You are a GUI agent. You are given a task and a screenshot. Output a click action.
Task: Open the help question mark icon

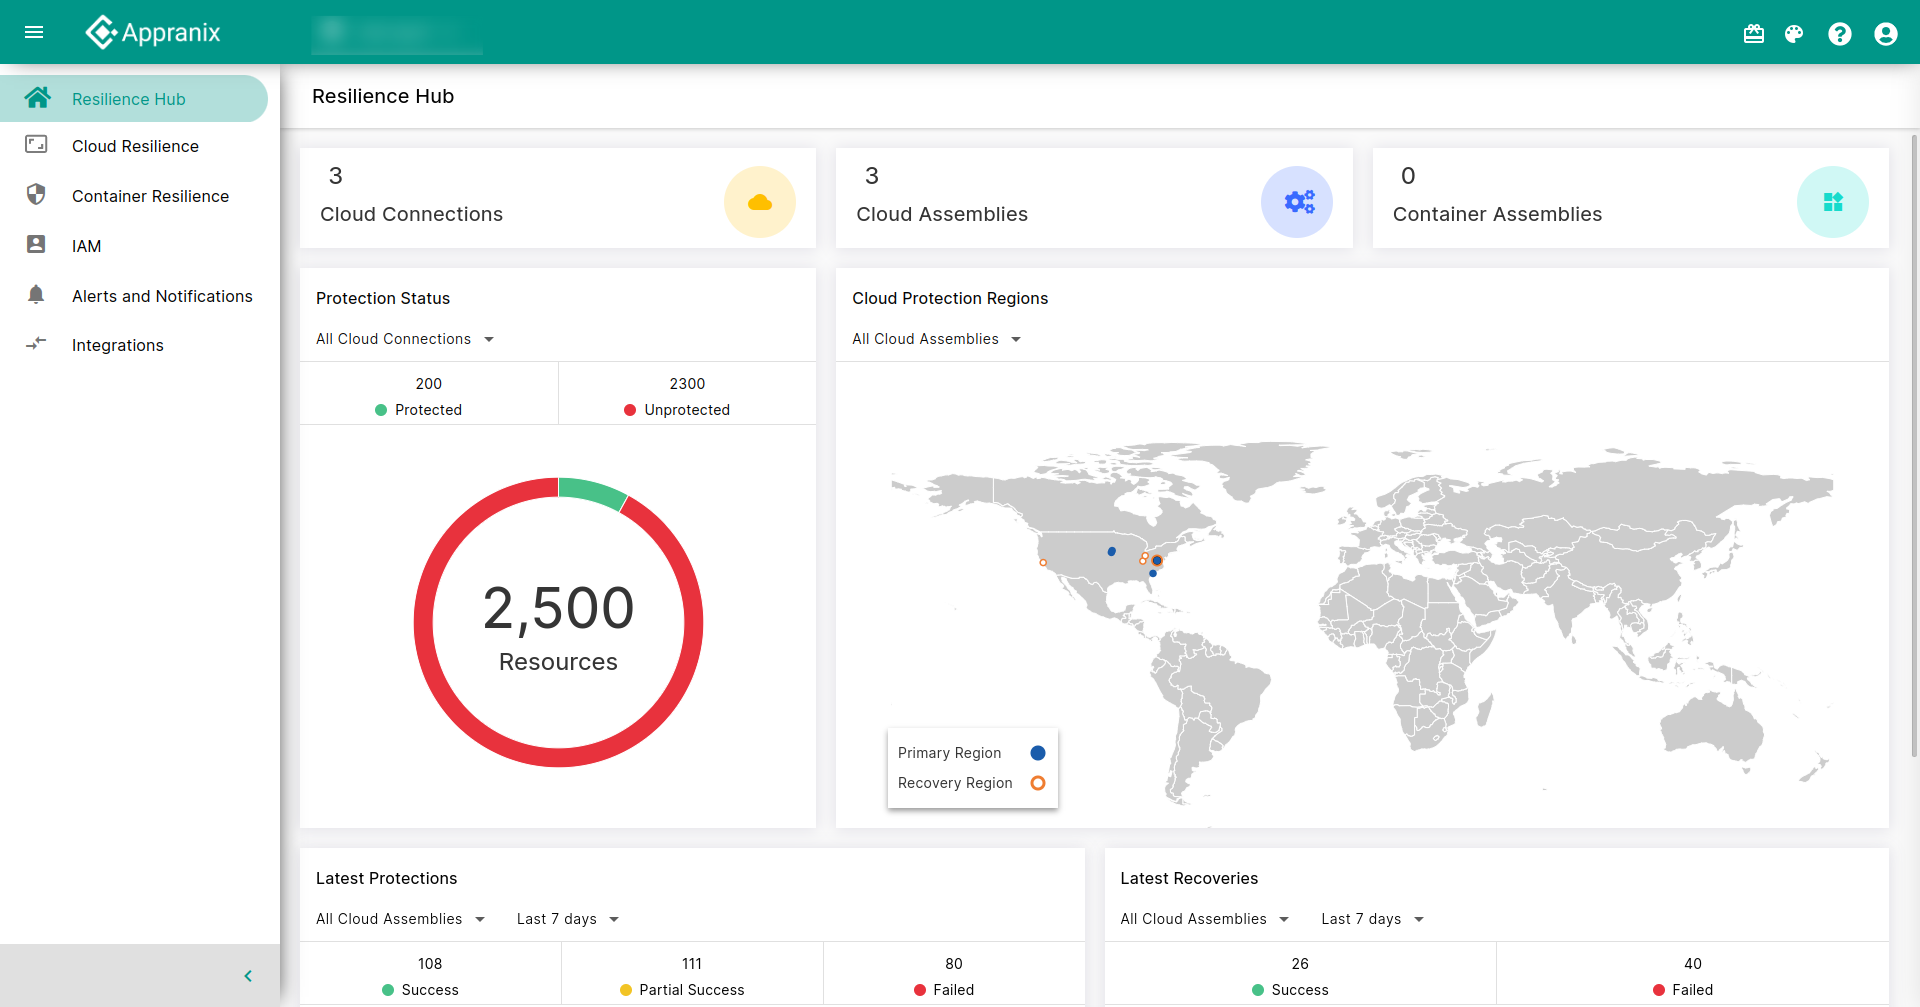click(1839, 34)
